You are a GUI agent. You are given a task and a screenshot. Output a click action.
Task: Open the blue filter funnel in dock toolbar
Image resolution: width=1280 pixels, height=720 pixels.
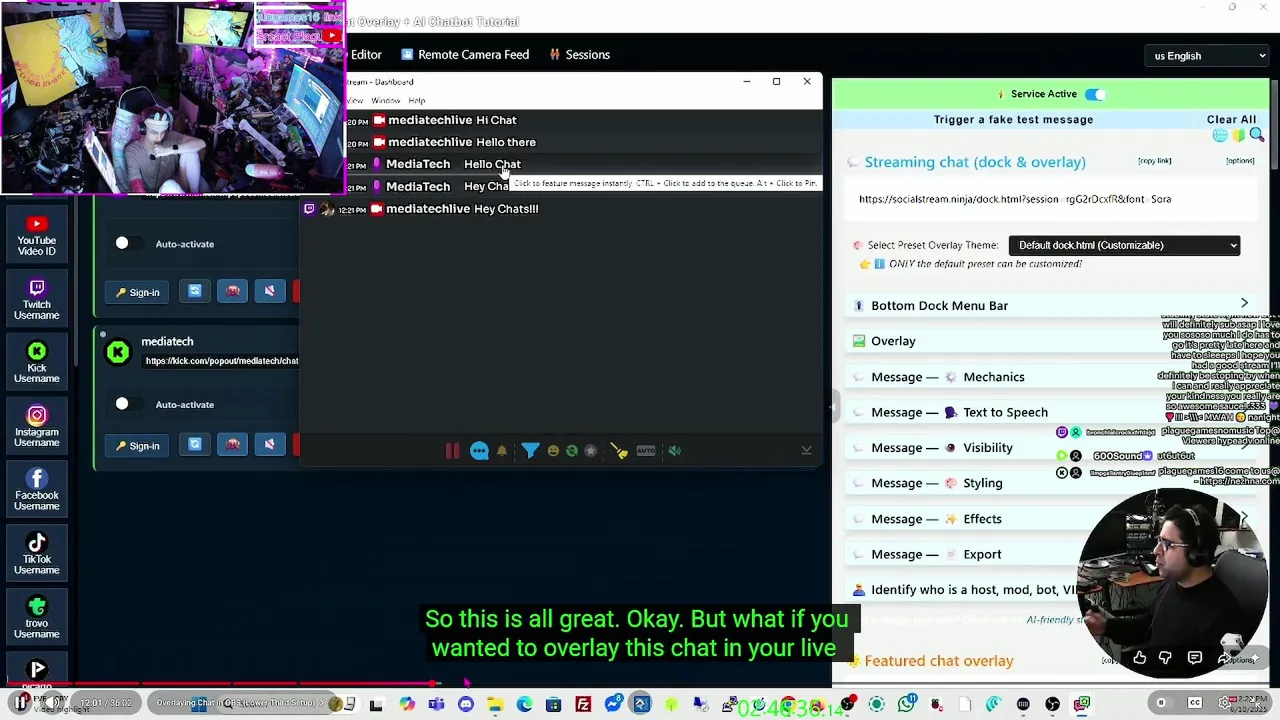[x=530, y=451]
